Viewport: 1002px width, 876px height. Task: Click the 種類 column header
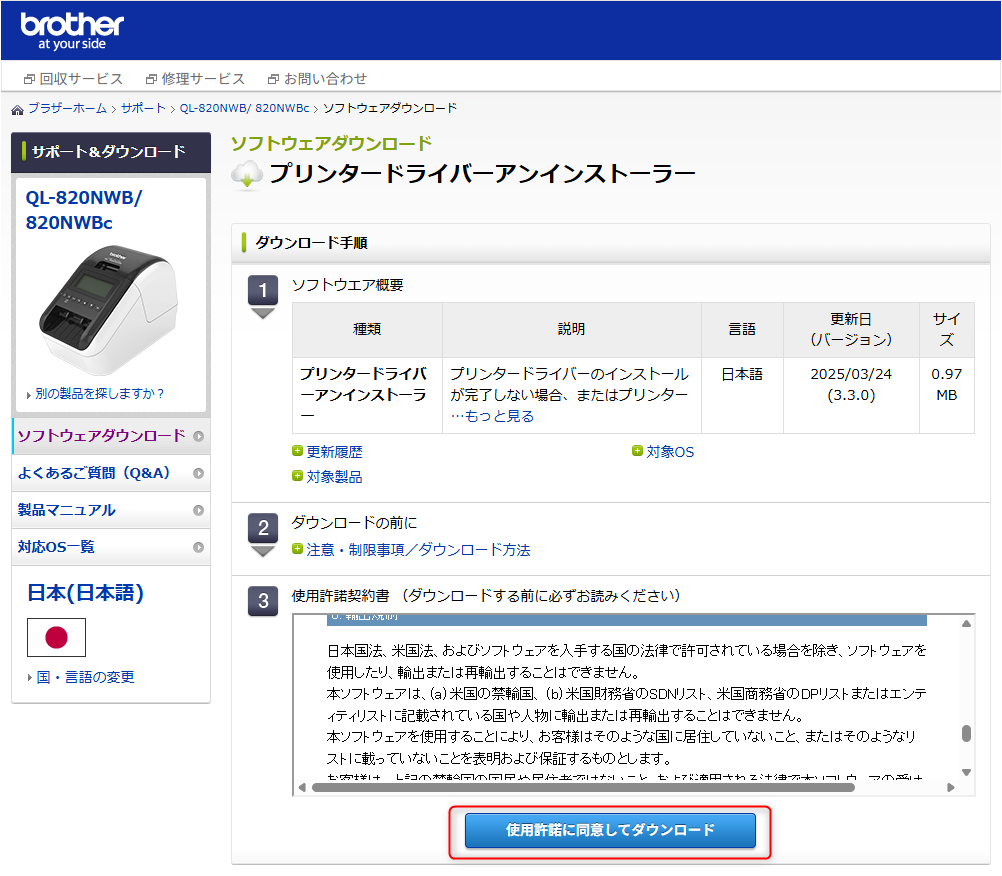[x=367, y=330]
